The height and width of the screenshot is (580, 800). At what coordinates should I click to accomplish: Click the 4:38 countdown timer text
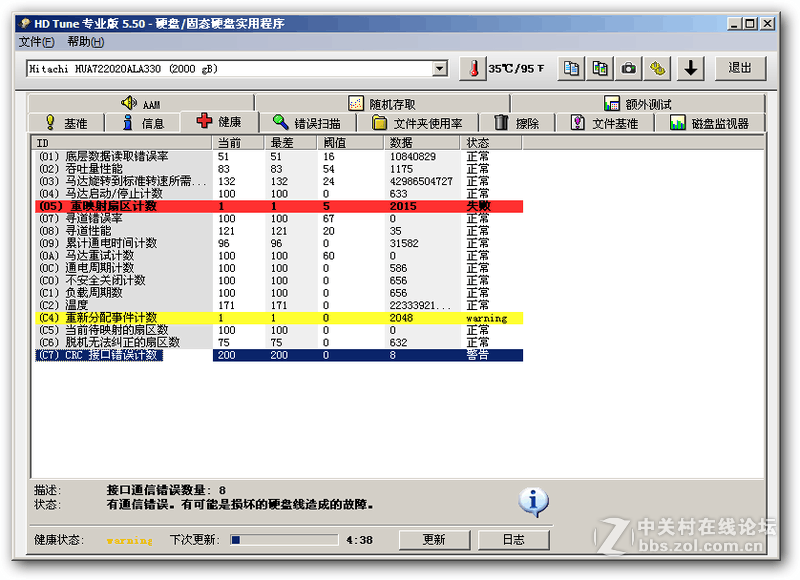pyautogui.click(x=360, y=540)
